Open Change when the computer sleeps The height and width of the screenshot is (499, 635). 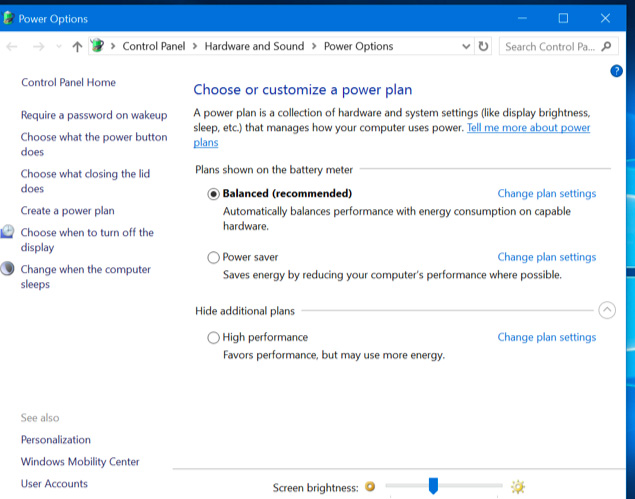pos(86,277)
